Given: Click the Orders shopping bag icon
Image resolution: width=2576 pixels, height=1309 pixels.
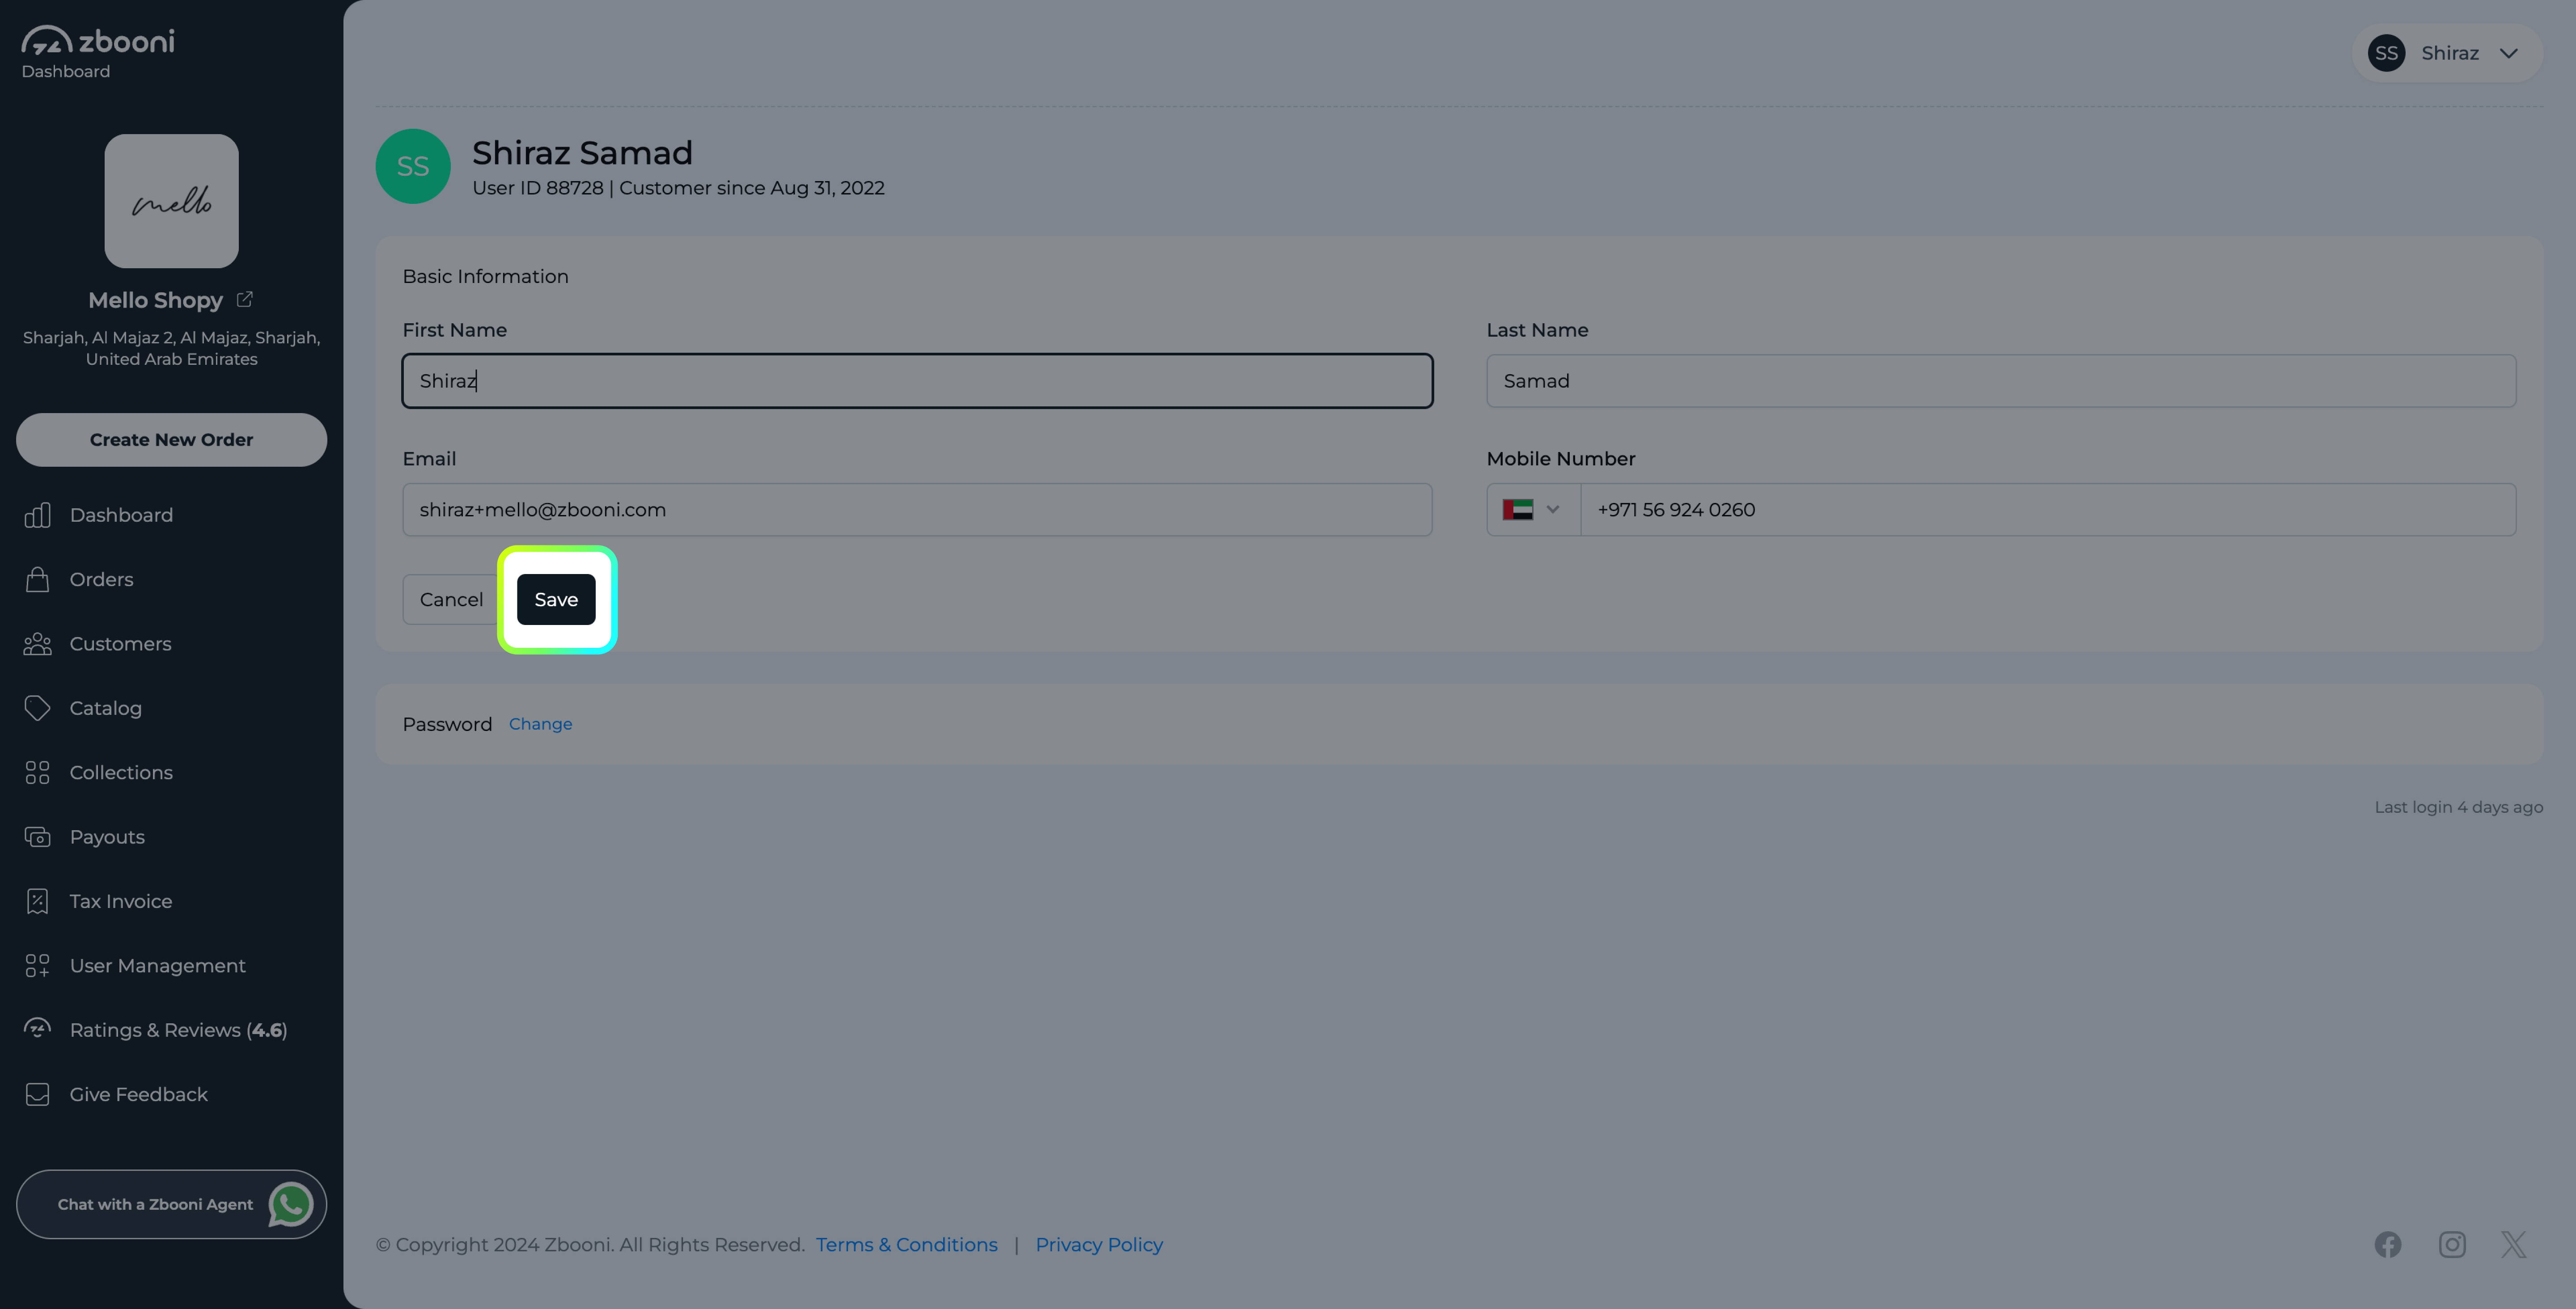Looking at the screenshot, I should pos(37,579).
